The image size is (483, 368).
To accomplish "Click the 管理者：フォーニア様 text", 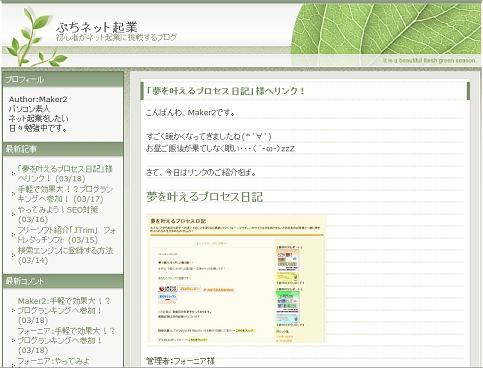I will pyautogui.click(x=181, y=361).
